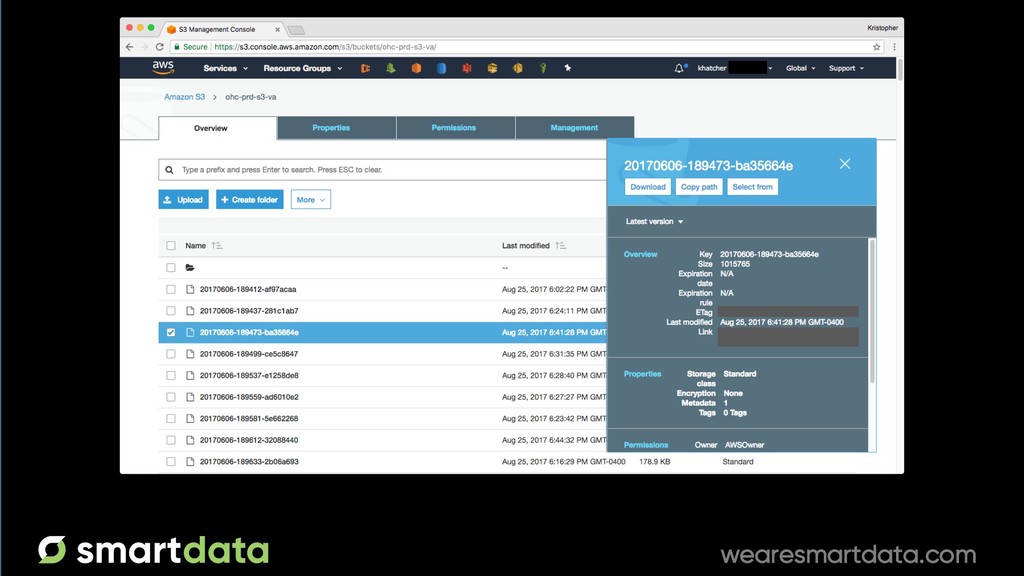Check the box for the folder row
The width and height of the screenshot is (1024, 576).
(171, 268)
